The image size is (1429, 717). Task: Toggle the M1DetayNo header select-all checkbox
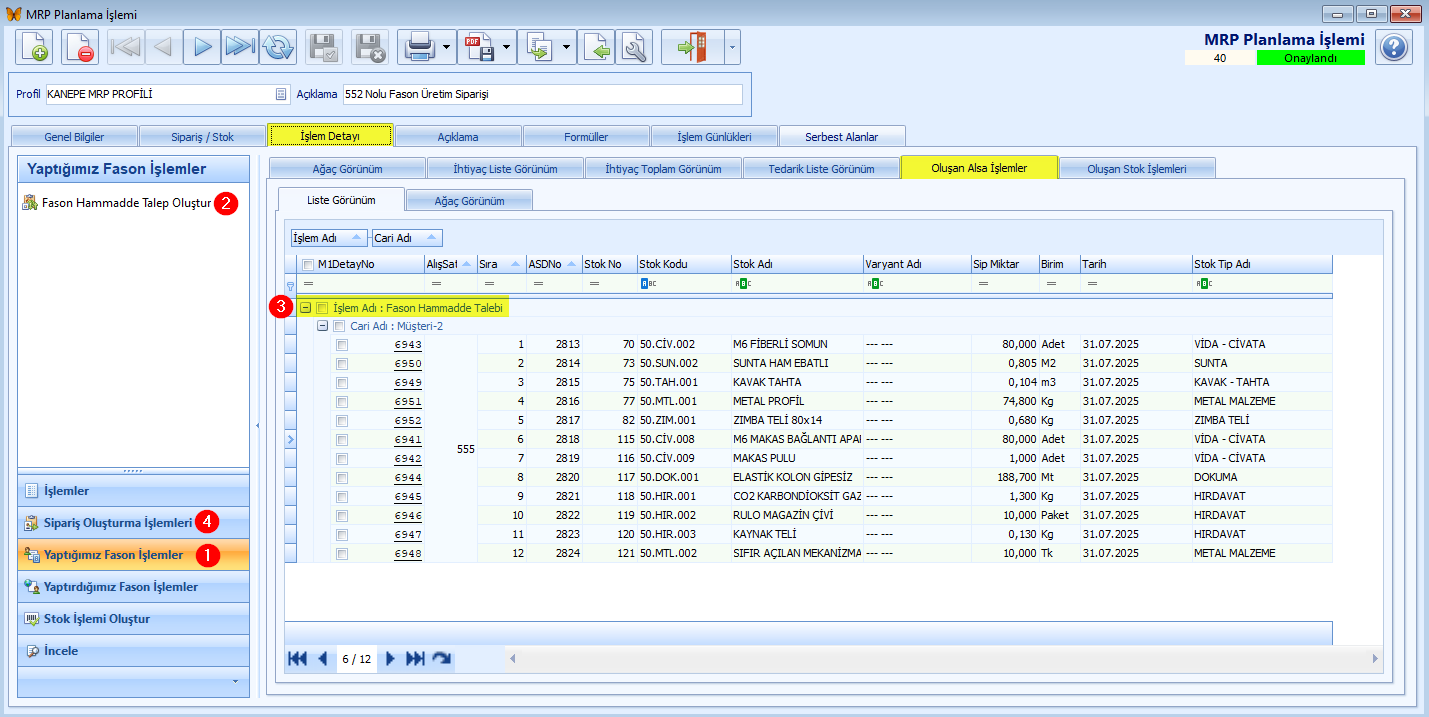308,264
